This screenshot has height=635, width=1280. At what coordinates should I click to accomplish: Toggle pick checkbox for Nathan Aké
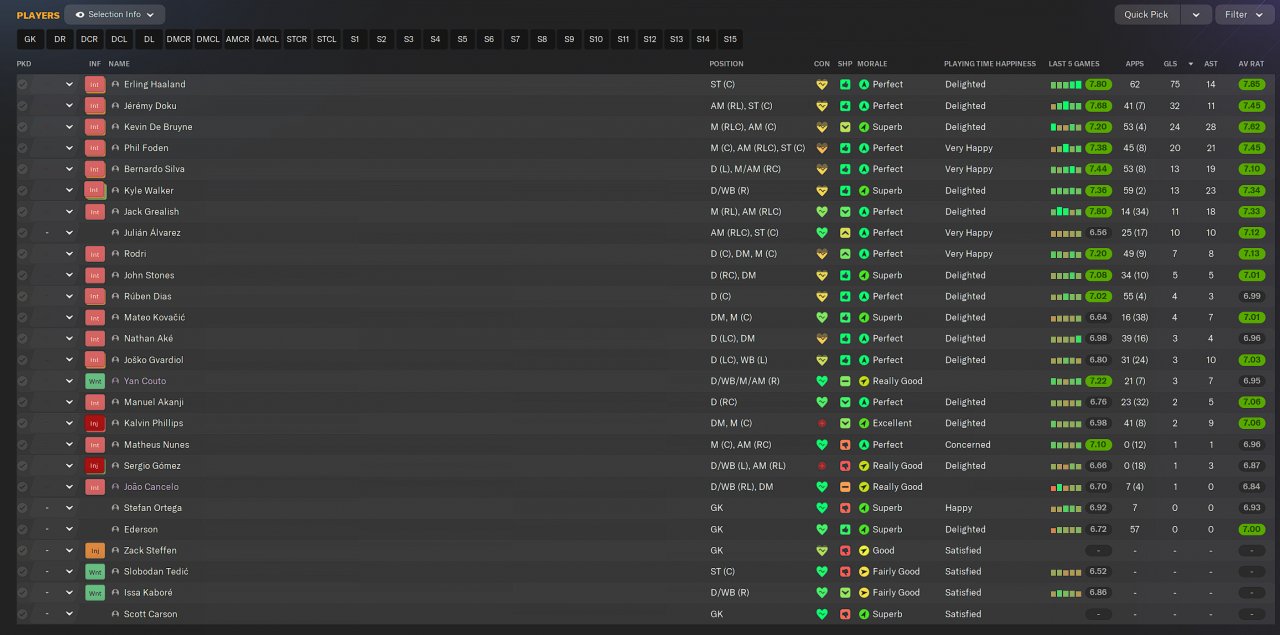(22, 339)
